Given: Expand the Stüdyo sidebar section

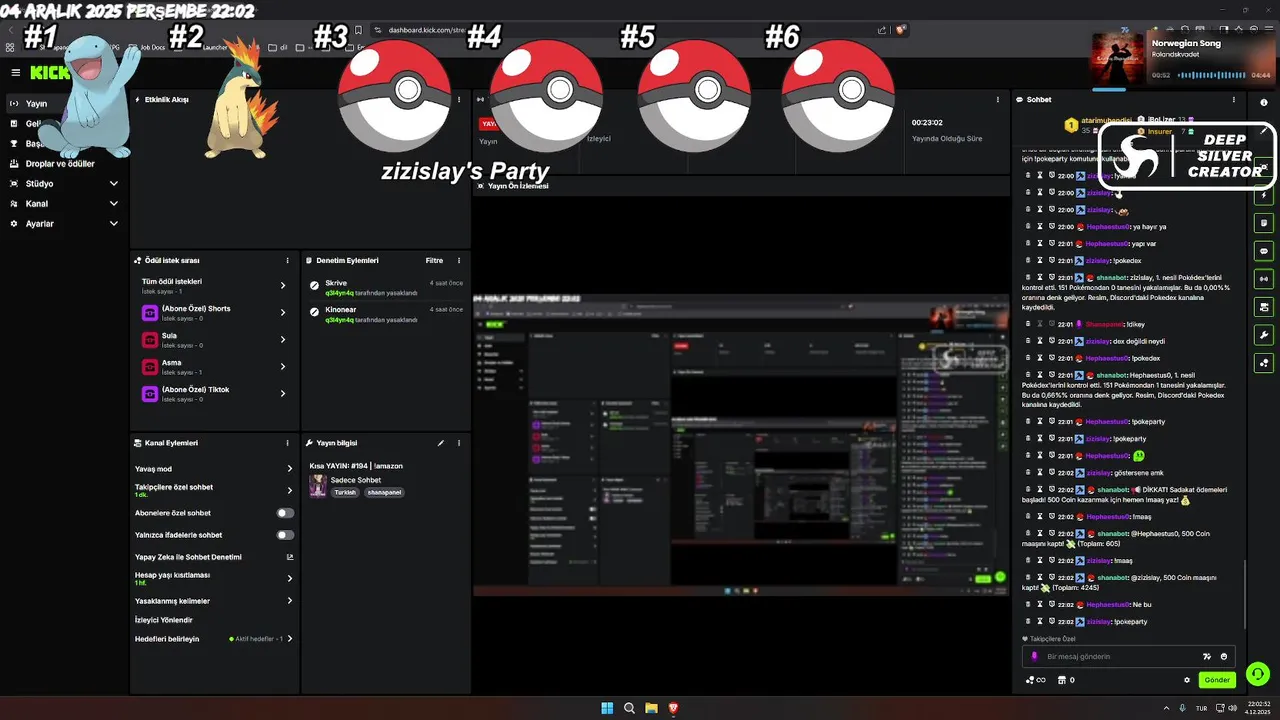Looking at the screenshot, I should [64, 184].
